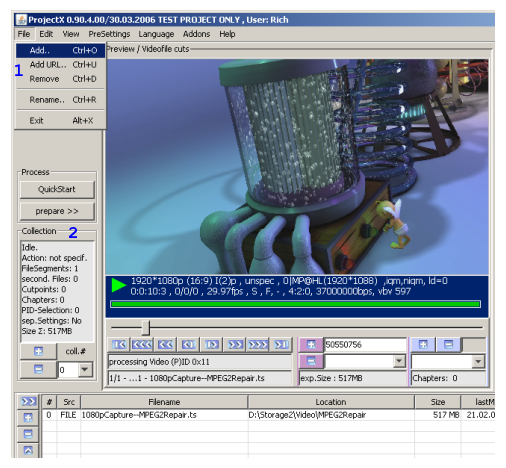Add chapter with blue plus button
This screenshot has width=506, height=468.
coord(423,345)
